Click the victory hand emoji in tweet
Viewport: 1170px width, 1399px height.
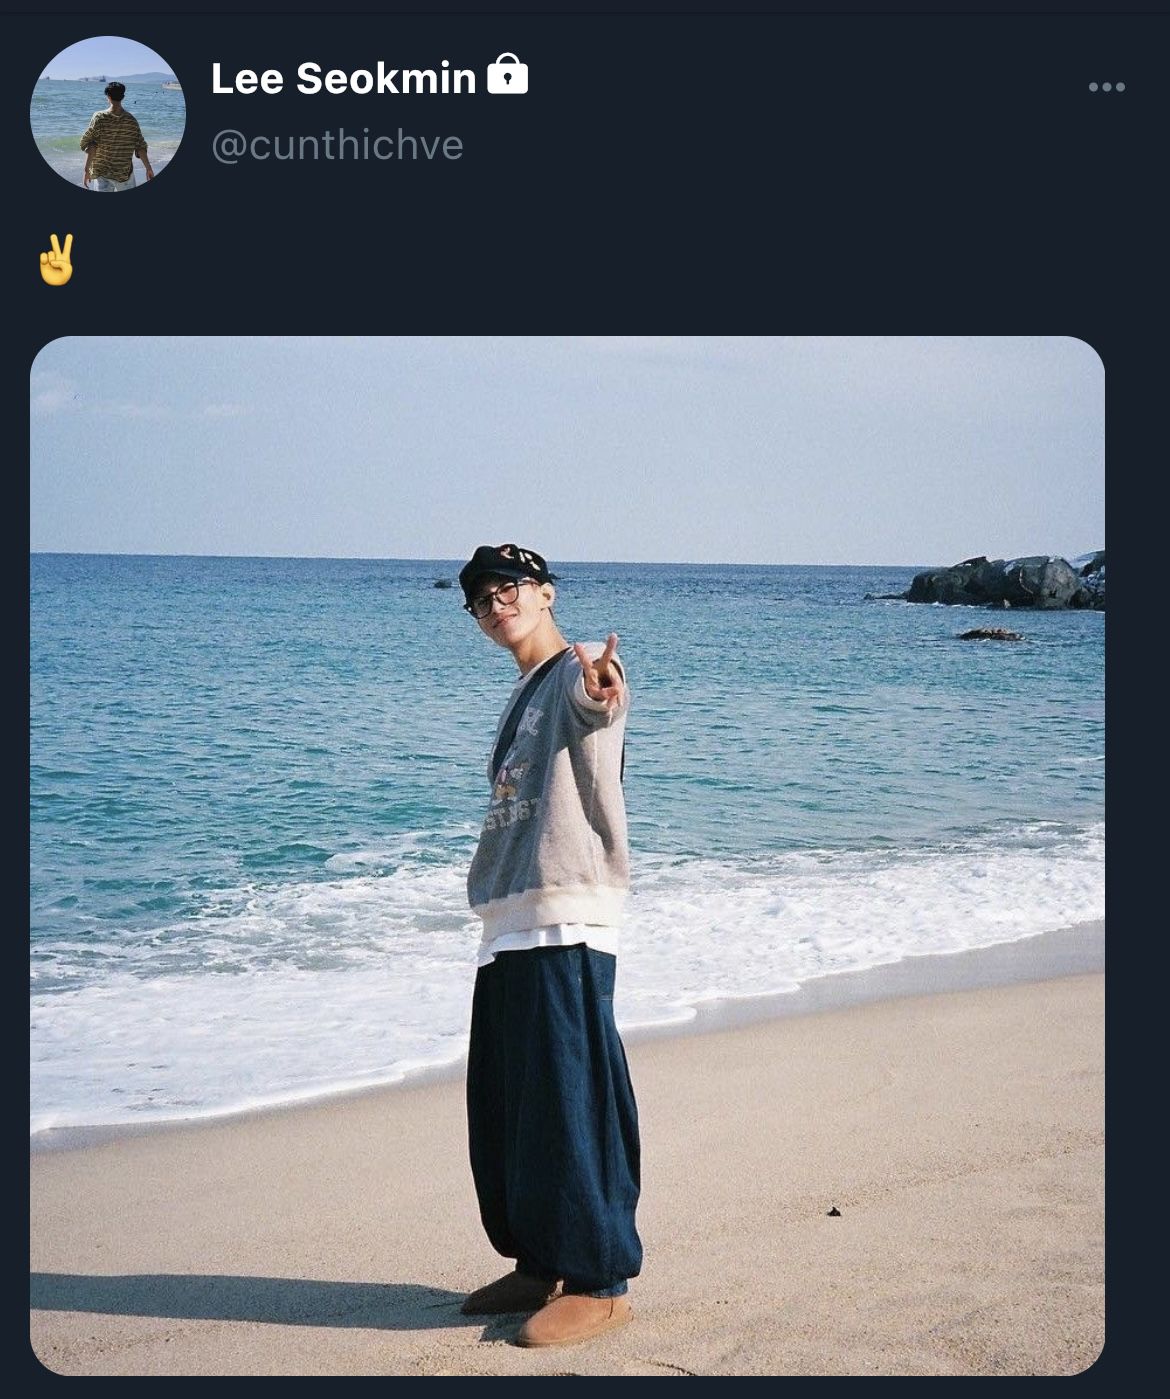click(56, 260)
